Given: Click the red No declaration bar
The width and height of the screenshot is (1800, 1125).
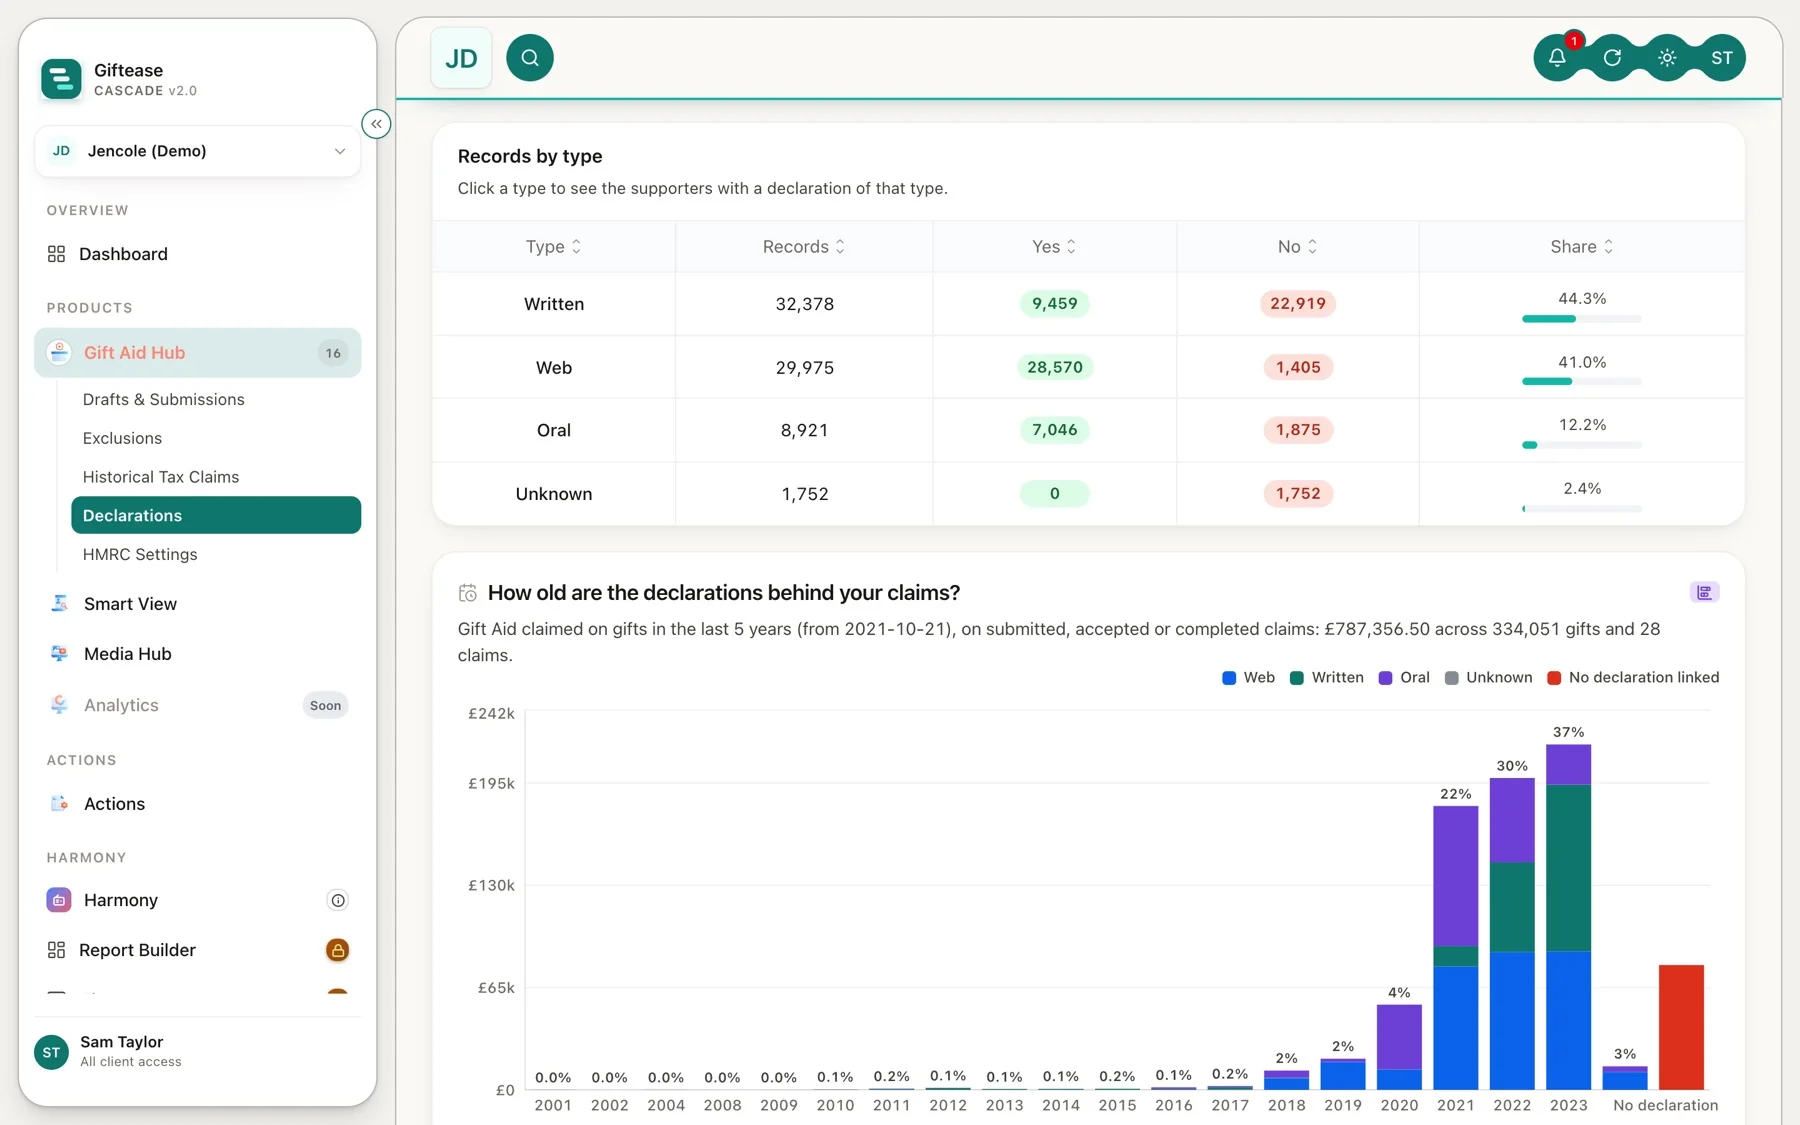Looking at the screenshot, I should coord(1681,1027).
